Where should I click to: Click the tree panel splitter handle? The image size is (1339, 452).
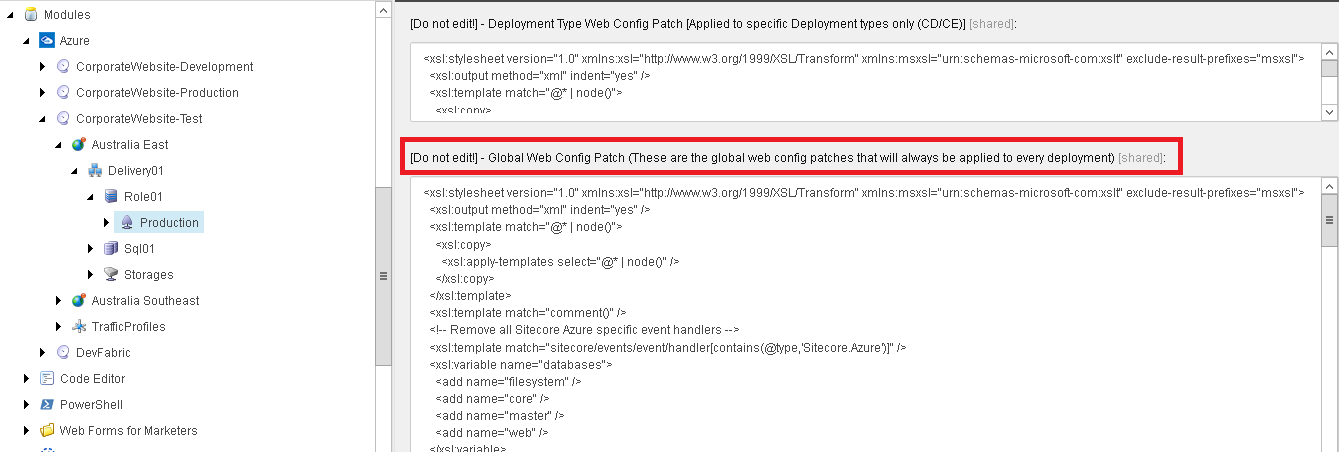click(x=392, y=226)
